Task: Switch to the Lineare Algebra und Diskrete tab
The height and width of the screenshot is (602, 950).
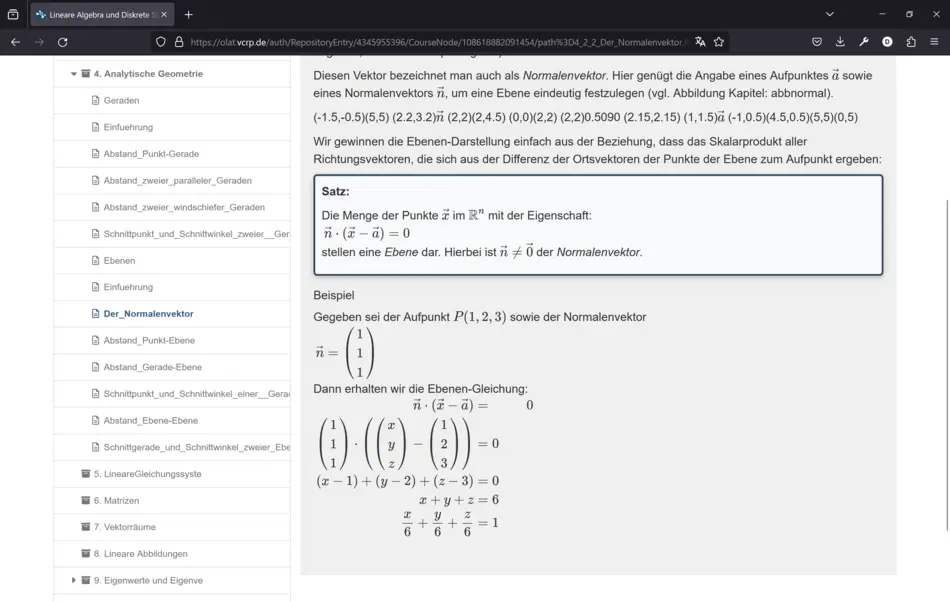Action: point(100,14)
